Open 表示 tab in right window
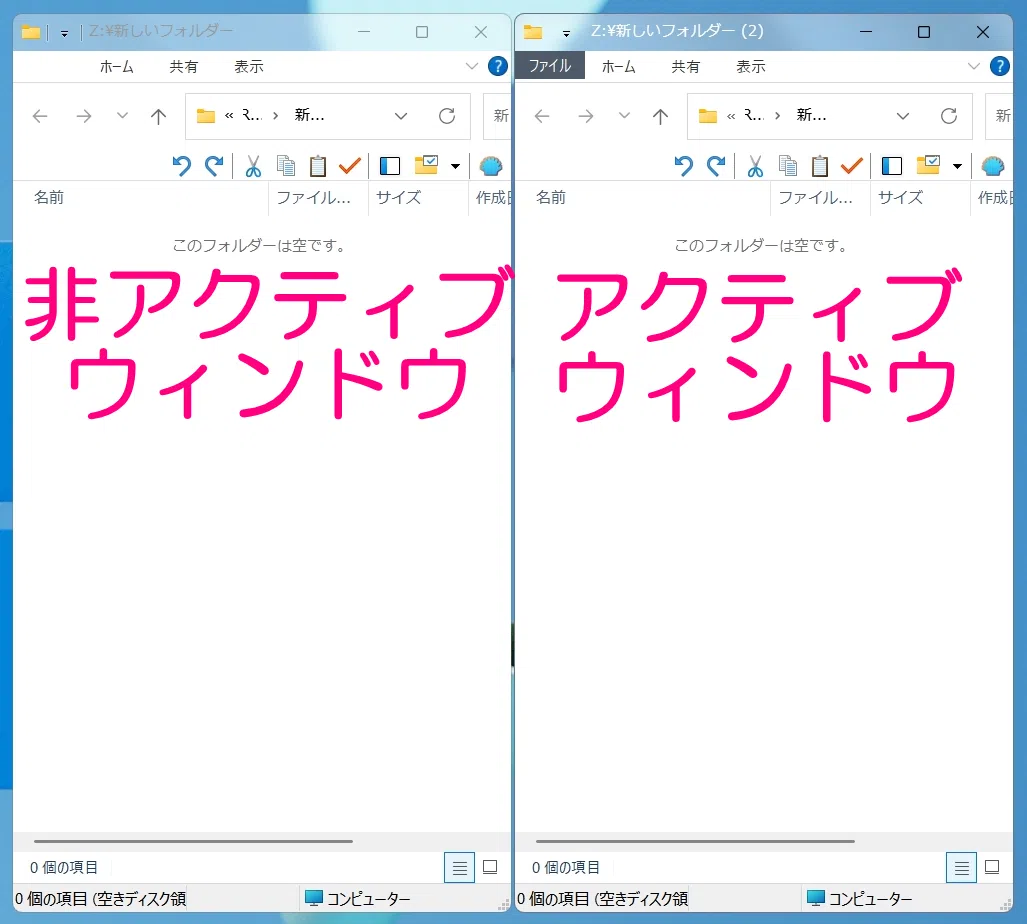1027x924 pixels. [x=751, y=66]
